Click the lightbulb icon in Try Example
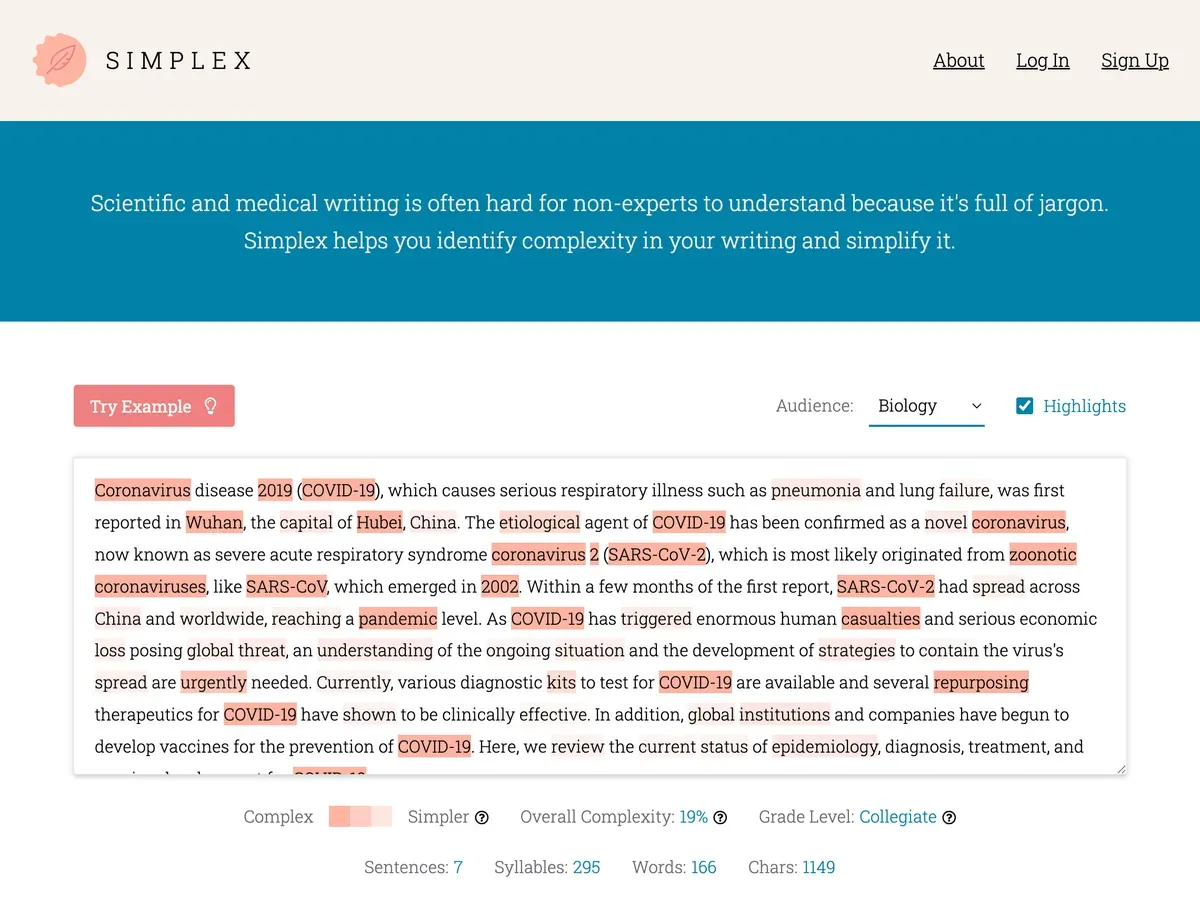 click(x=210, y=406)
